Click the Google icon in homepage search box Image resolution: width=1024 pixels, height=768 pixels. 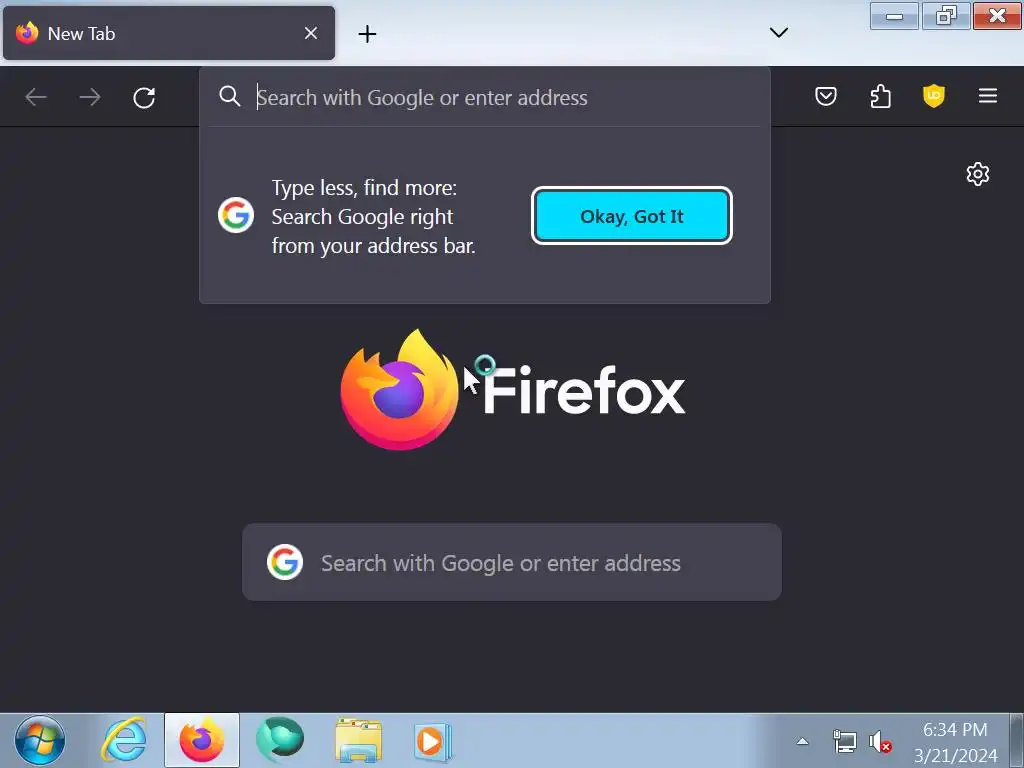click(285, 562)
